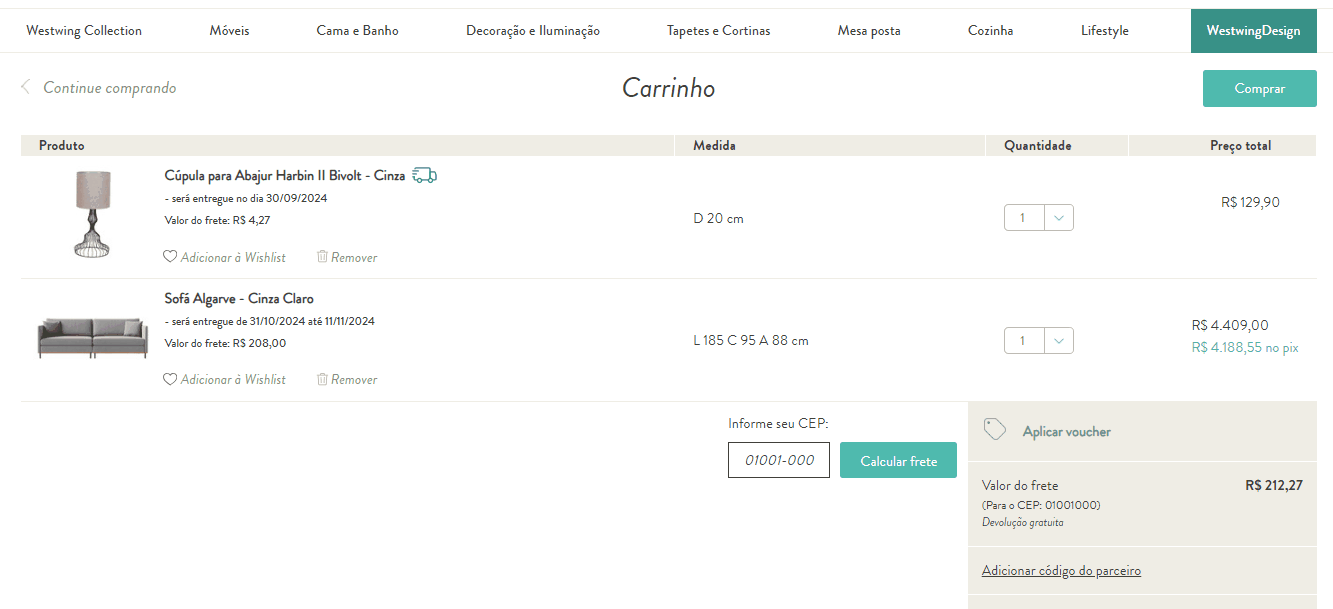Click the Devolução gratuita text
This screenshot has width=1333, height=609.
tap(1022, 522)
